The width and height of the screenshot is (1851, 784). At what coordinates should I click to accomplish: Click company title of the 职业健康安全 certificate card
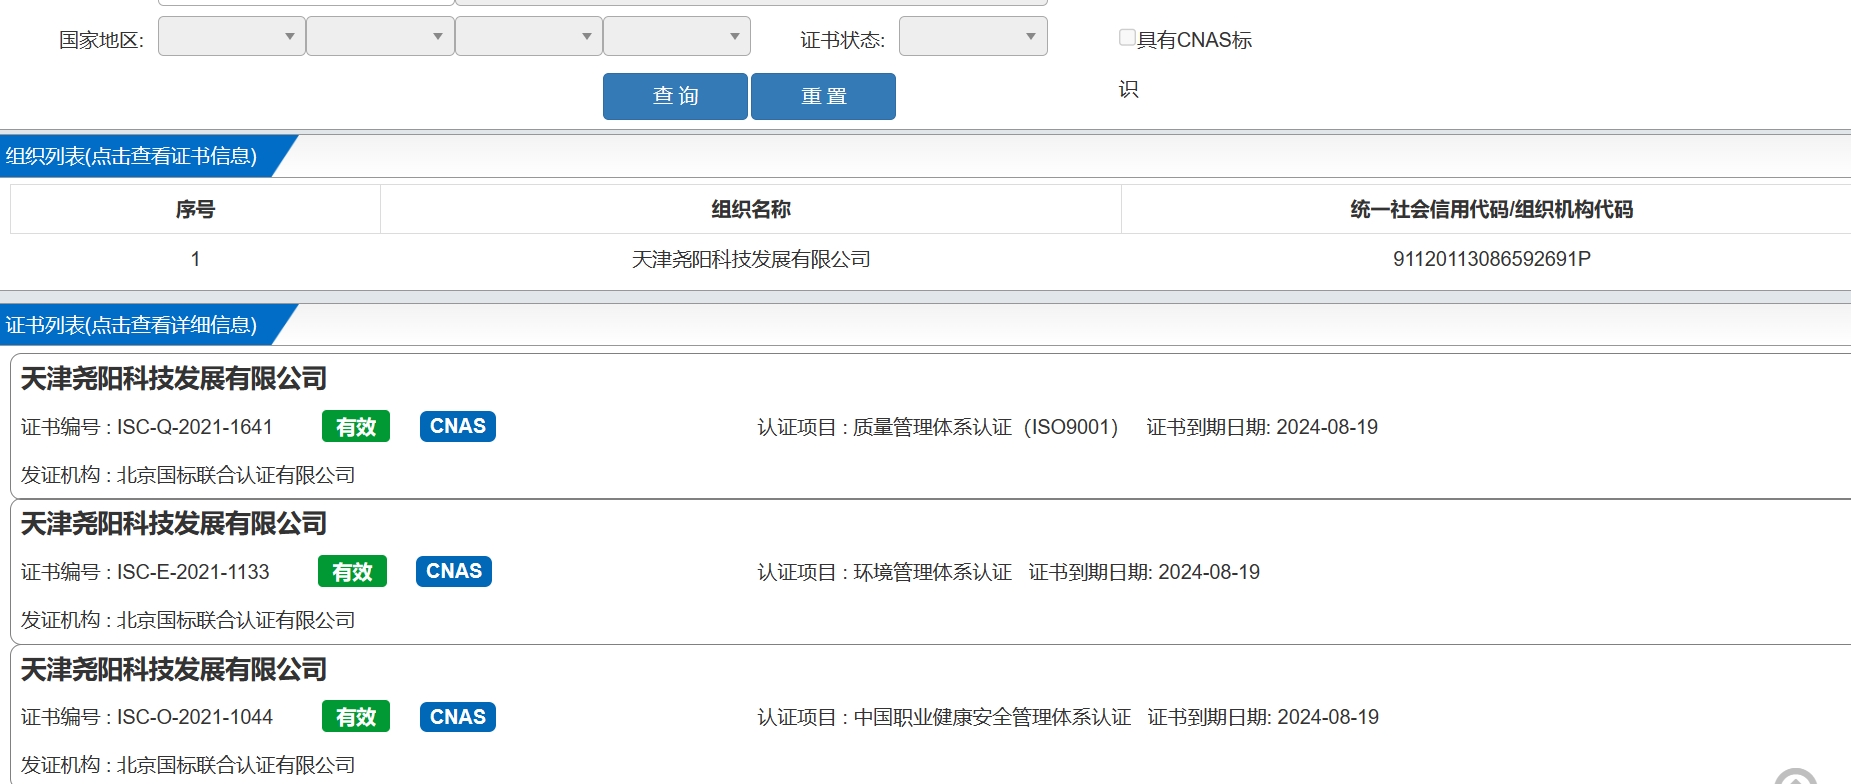pos(174,669)
